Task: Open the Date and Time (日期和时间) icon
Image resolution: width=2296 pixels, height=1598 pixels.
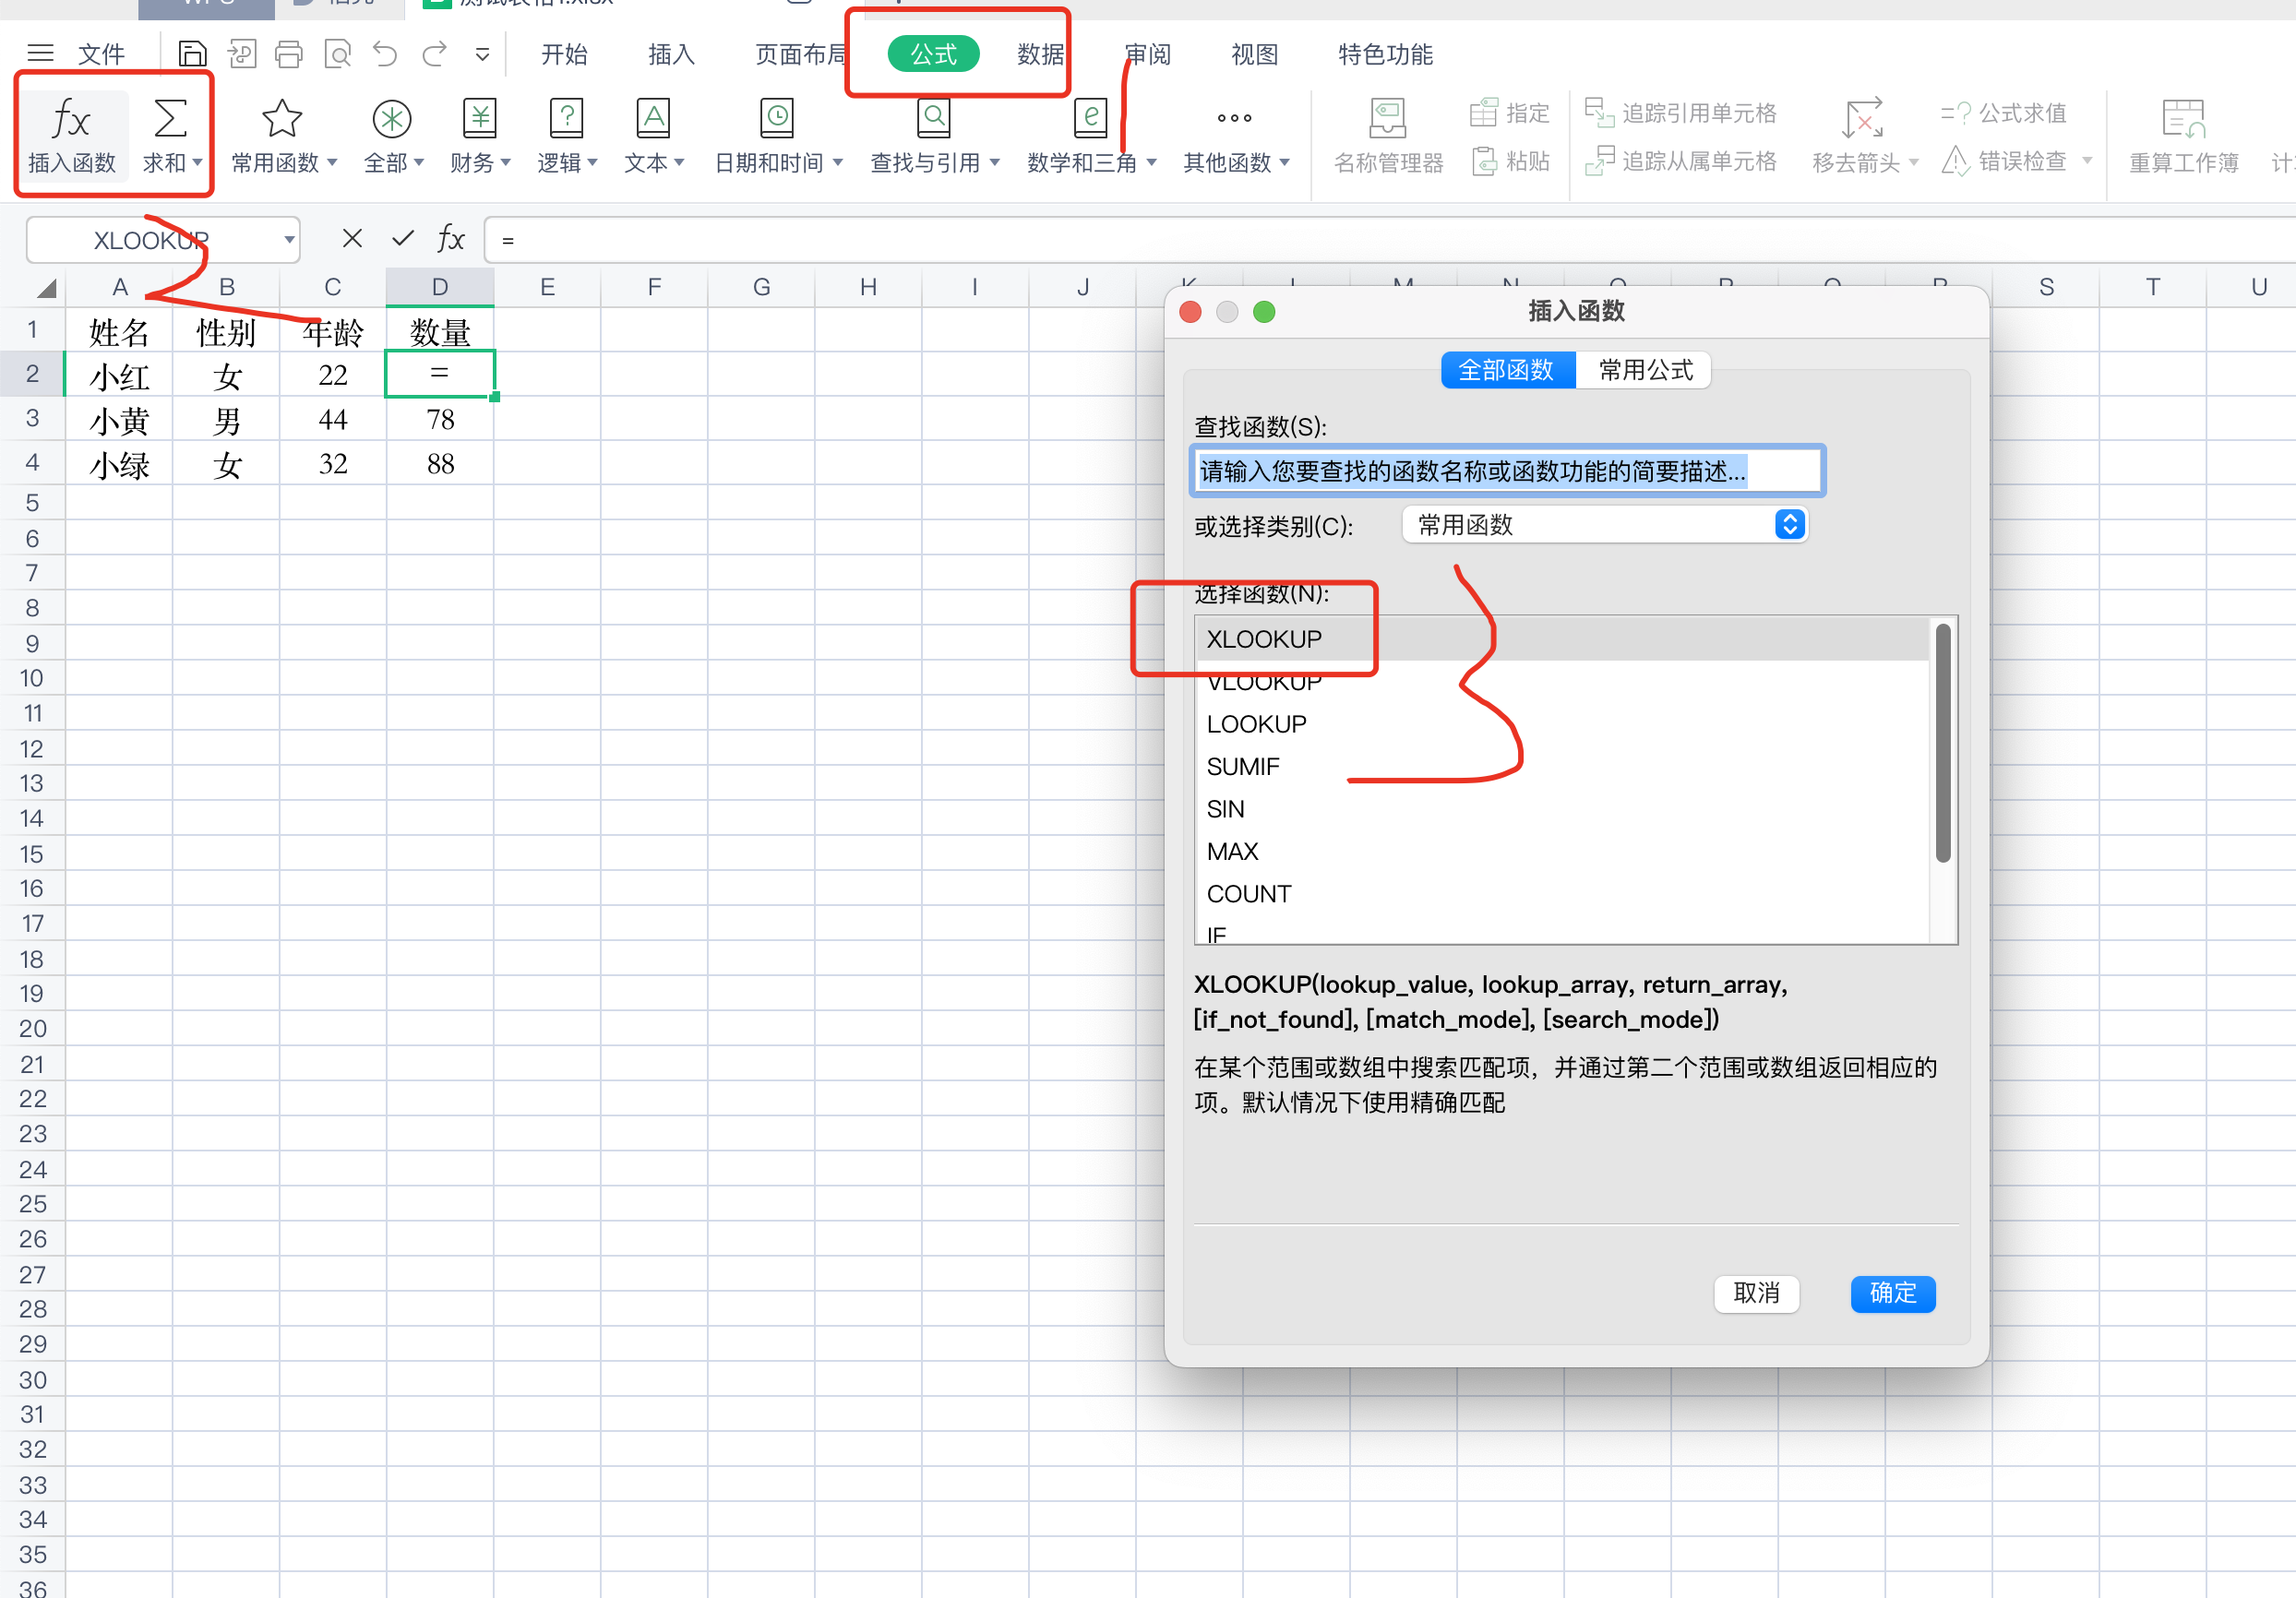Action: 777,119
